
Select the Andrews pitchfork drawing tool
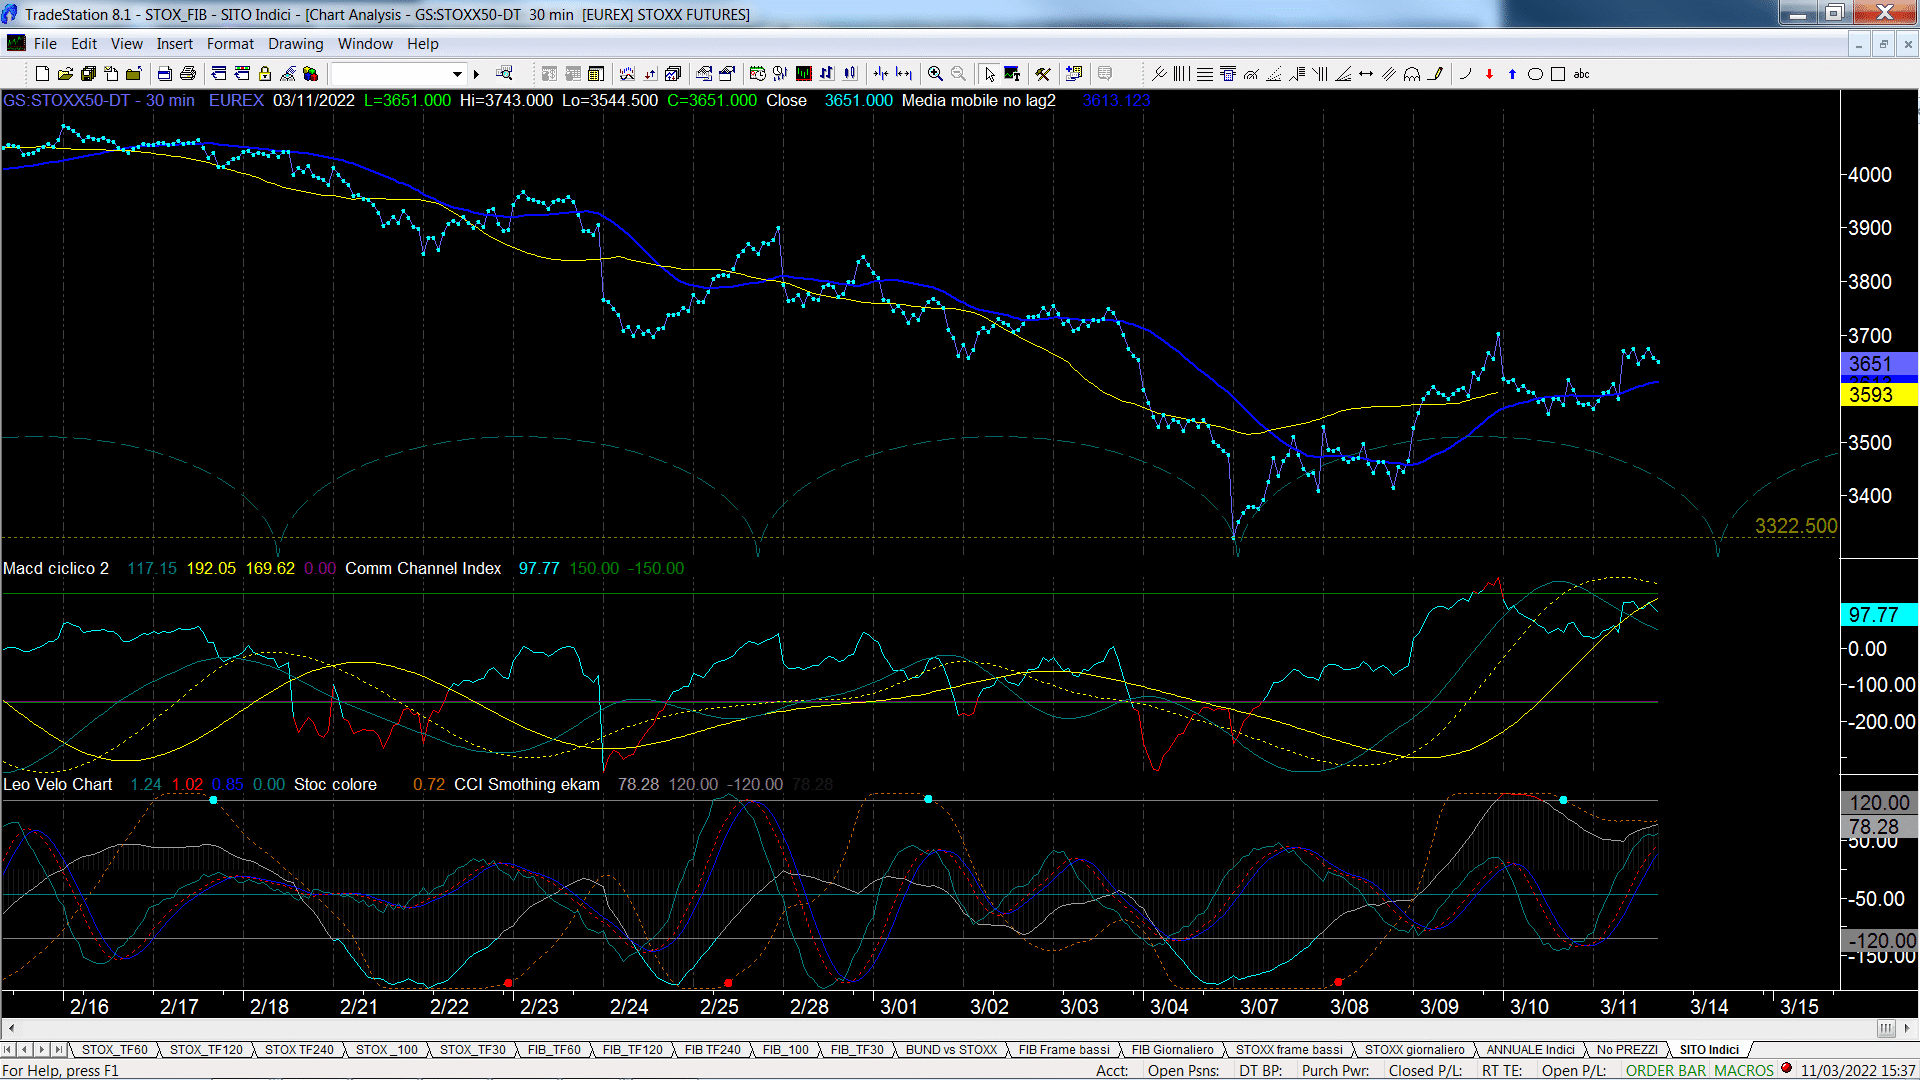[1159, 74]
